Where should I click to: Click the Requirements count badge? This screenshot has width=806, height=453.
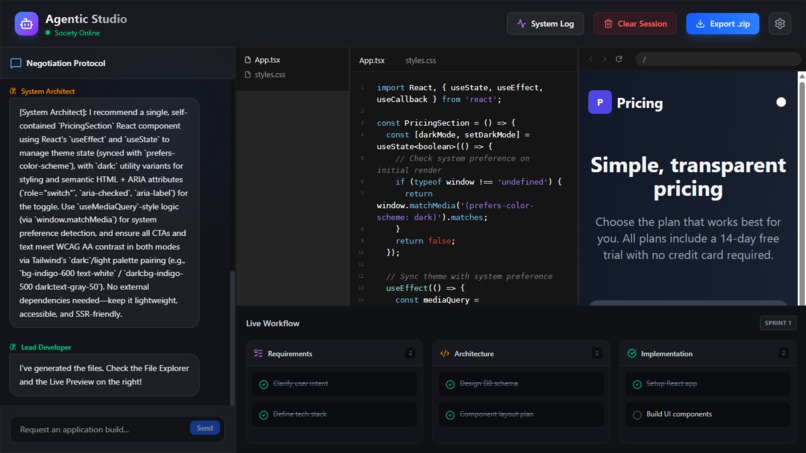[x=410, y=353]
